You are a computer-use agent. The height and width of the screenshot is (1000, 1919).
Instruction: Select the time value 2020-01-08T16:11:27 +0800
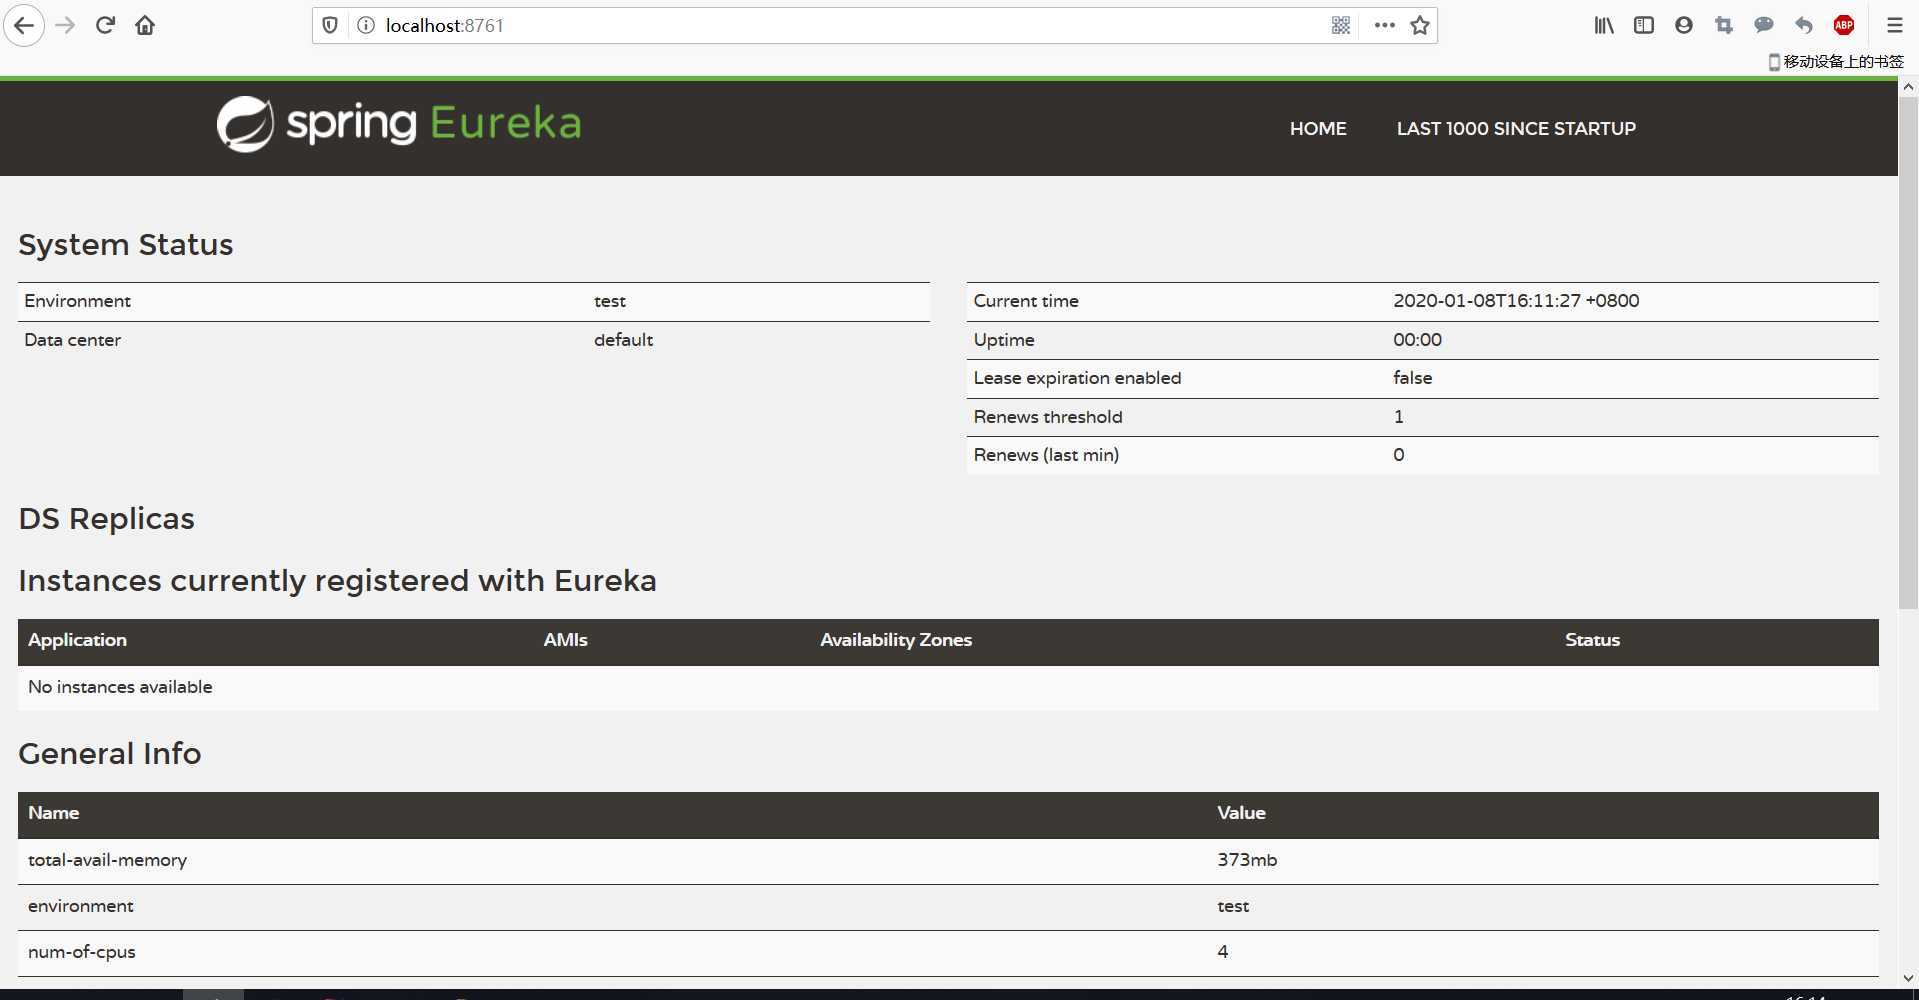1516,301
